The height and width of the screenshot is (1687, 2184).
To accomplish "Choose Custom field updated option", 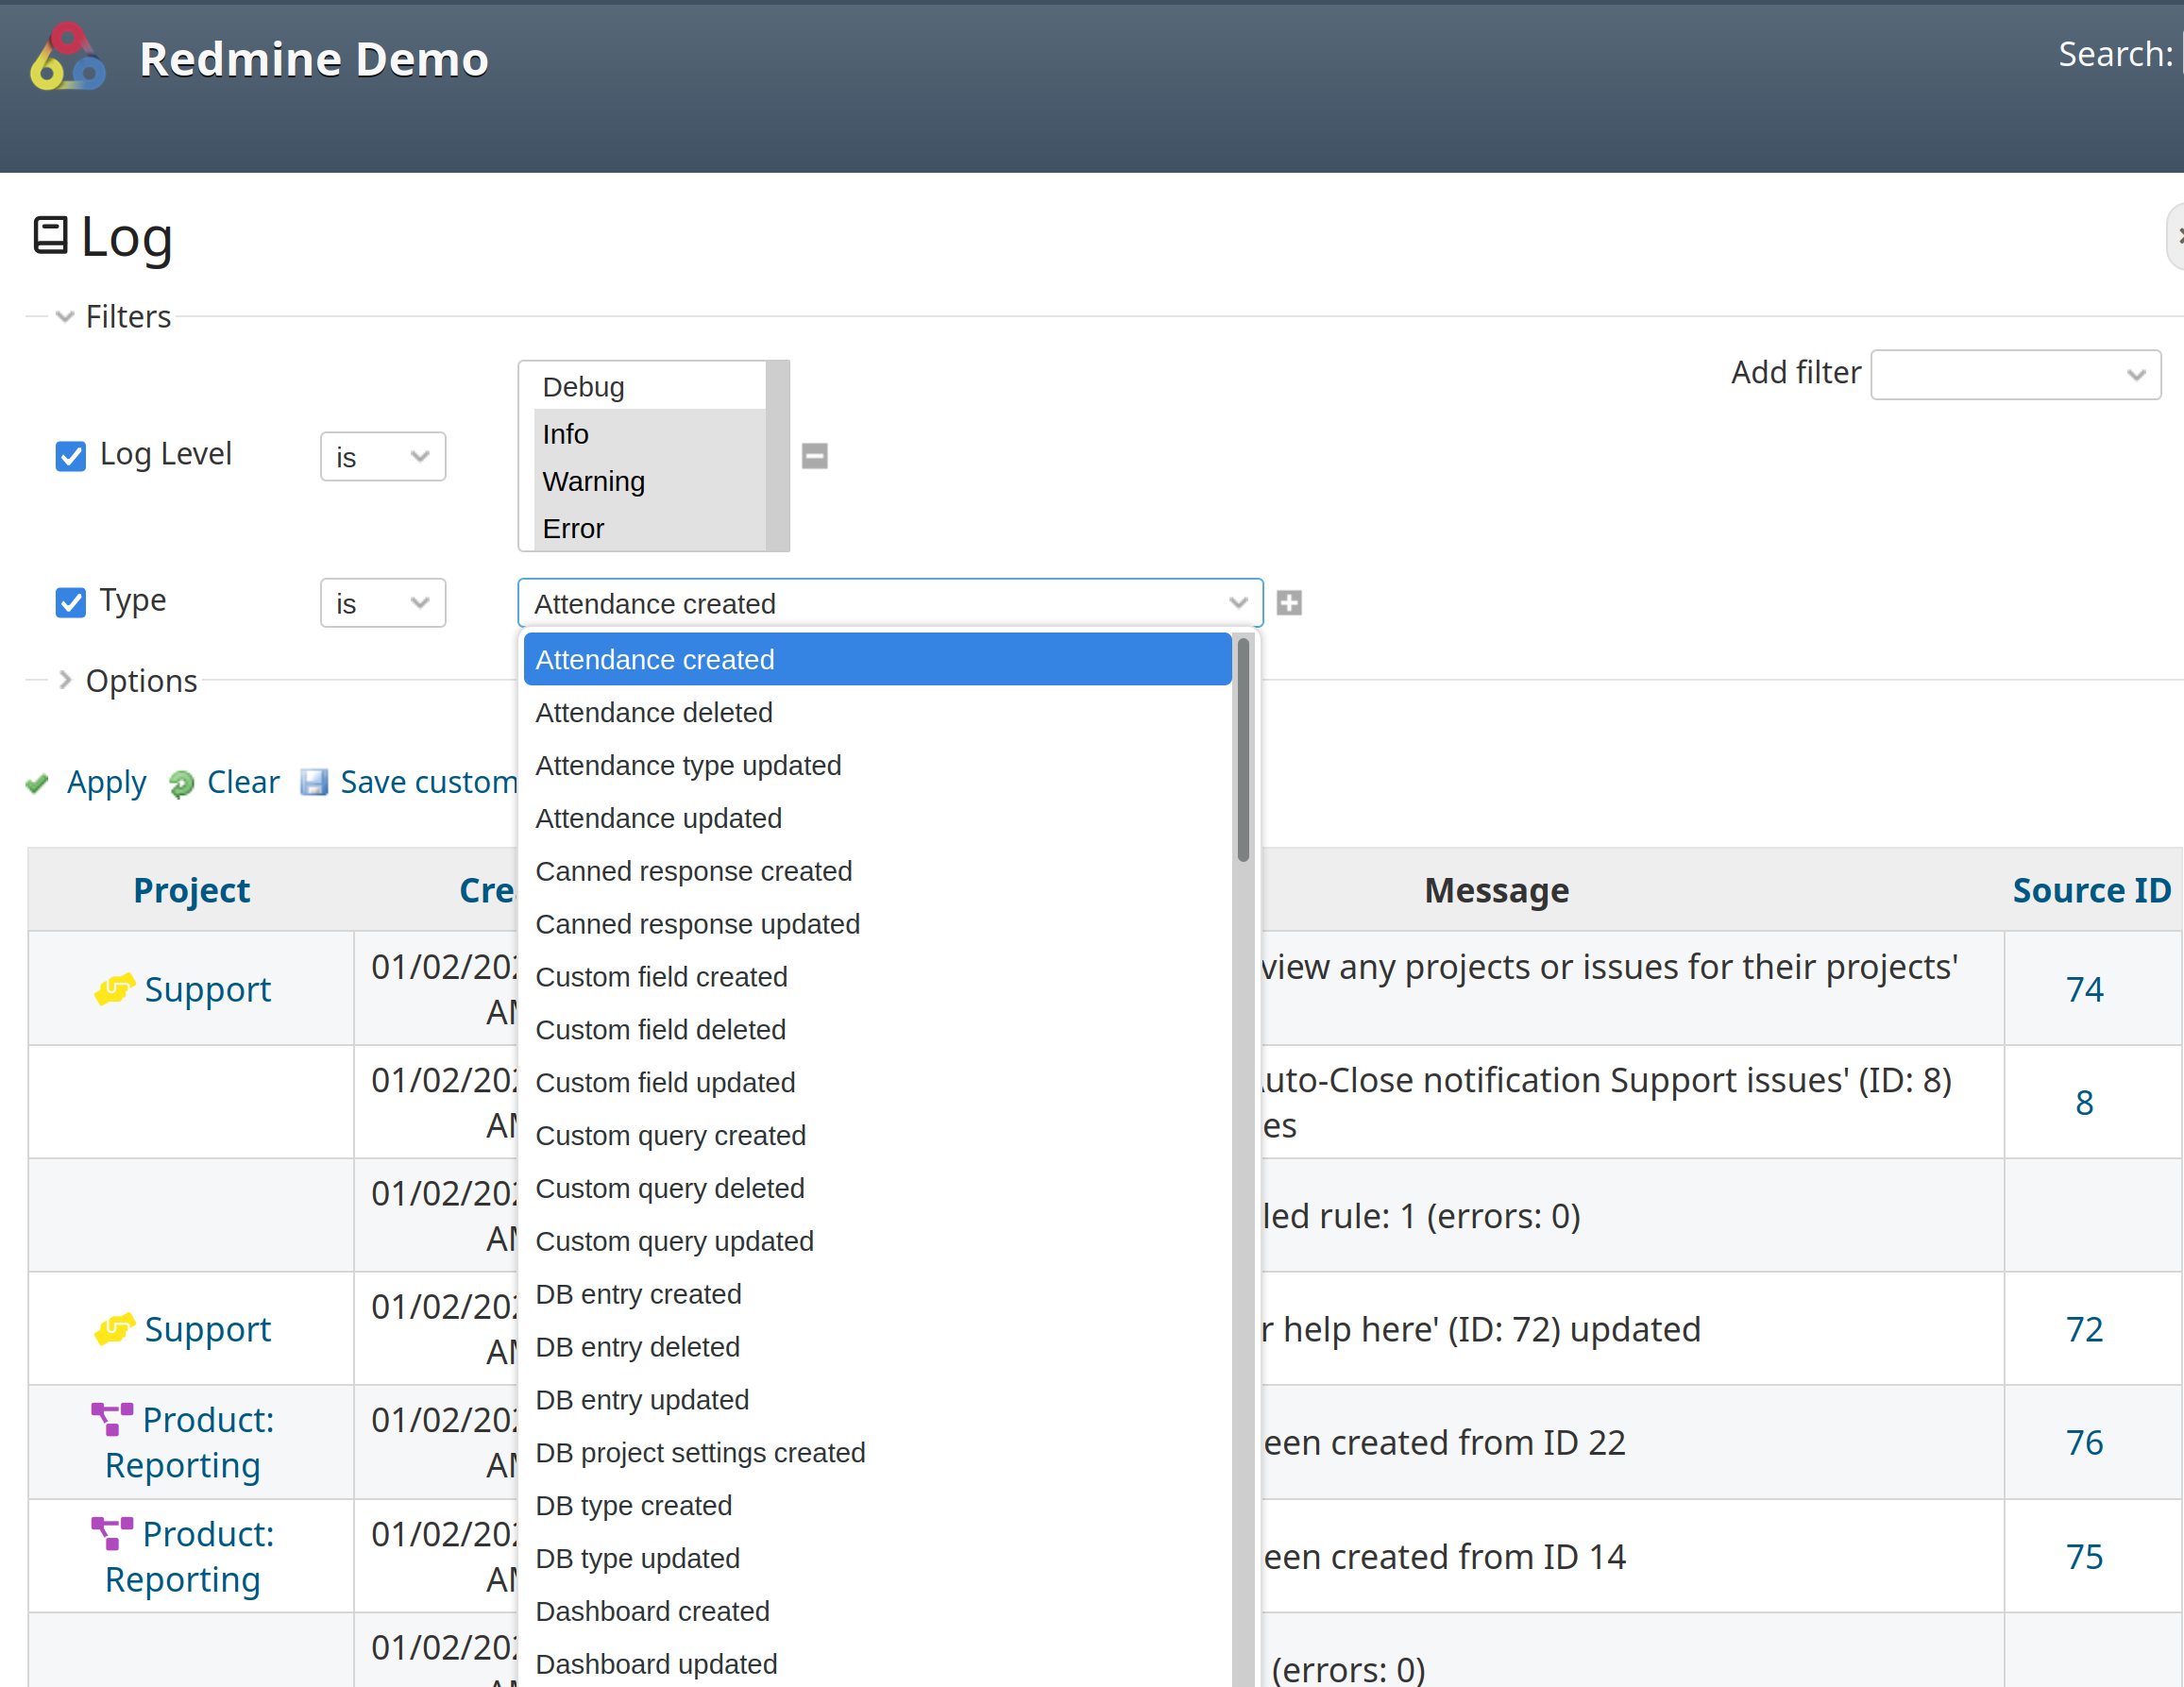I will [x=877, y=1082].
